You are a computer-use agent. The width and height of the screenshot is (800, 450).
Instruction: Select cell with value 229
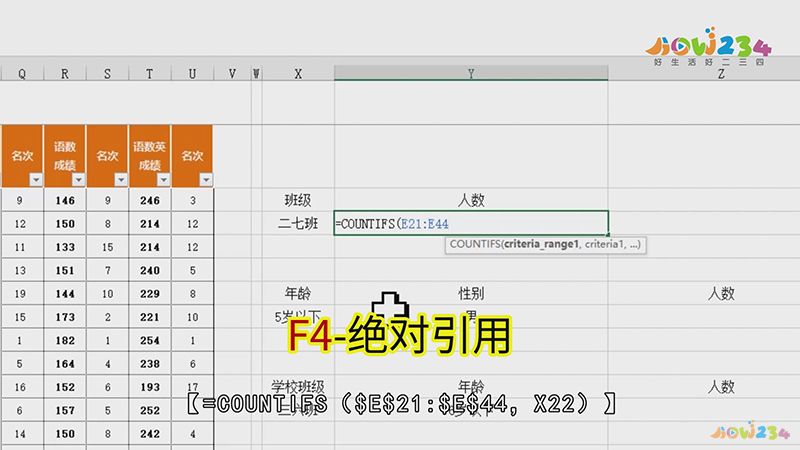(149, 294)
